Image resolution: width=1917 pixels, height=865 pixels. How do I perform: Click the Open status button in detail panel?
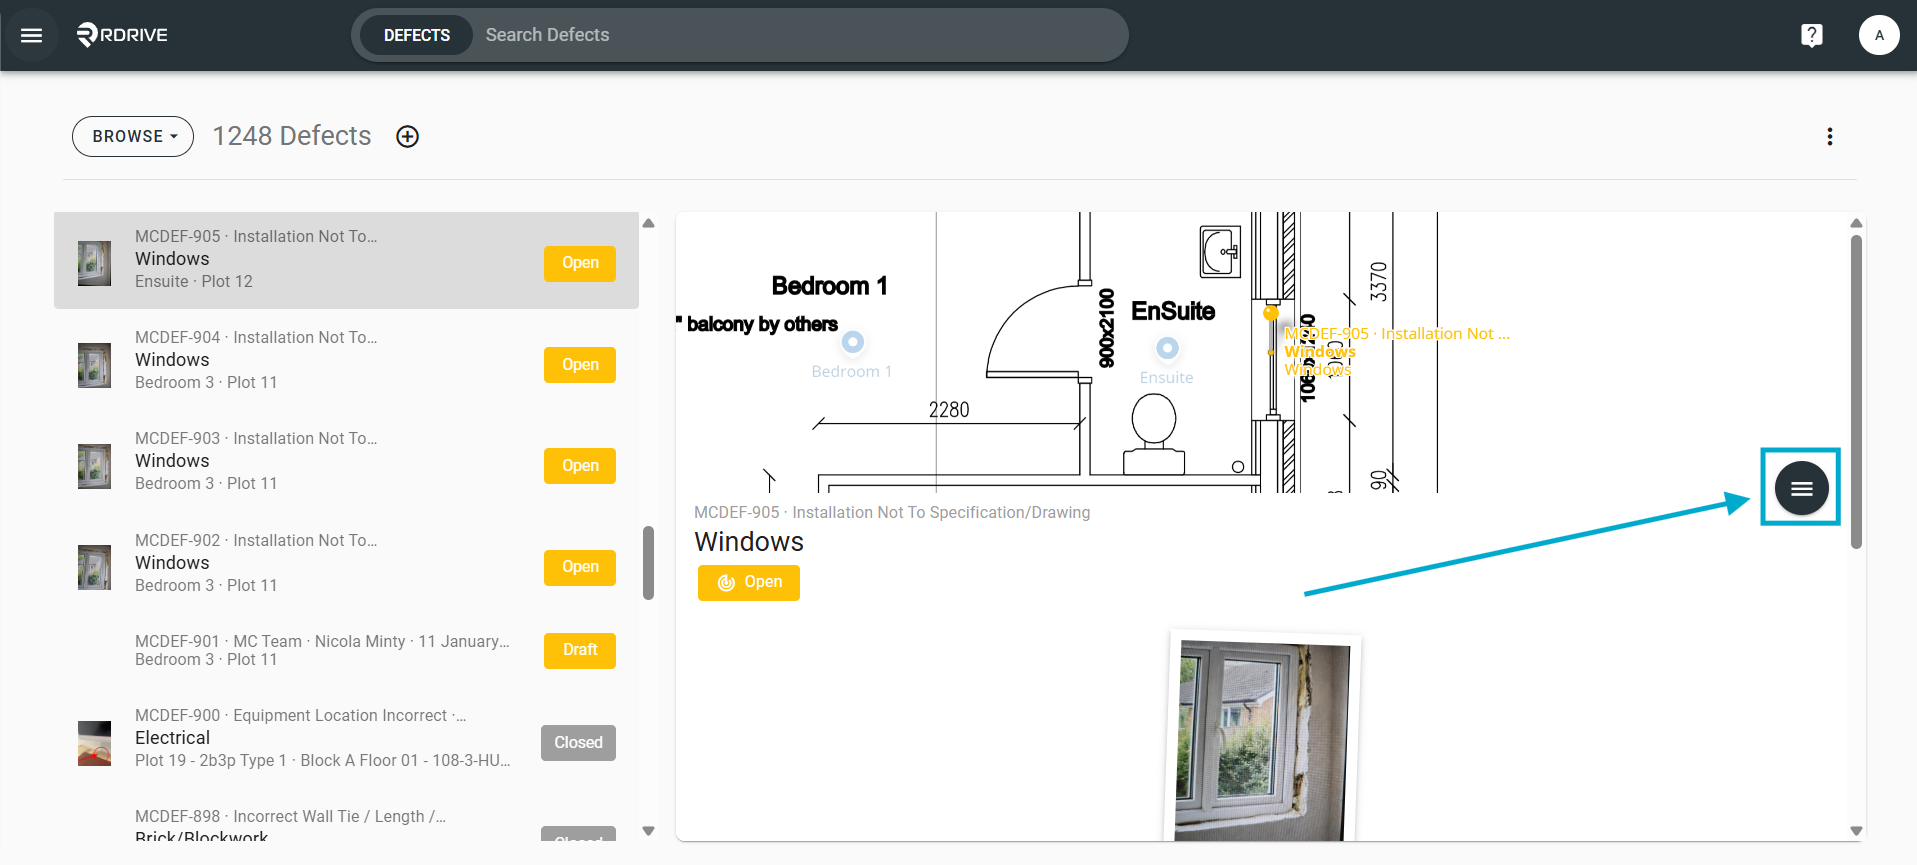749,582
